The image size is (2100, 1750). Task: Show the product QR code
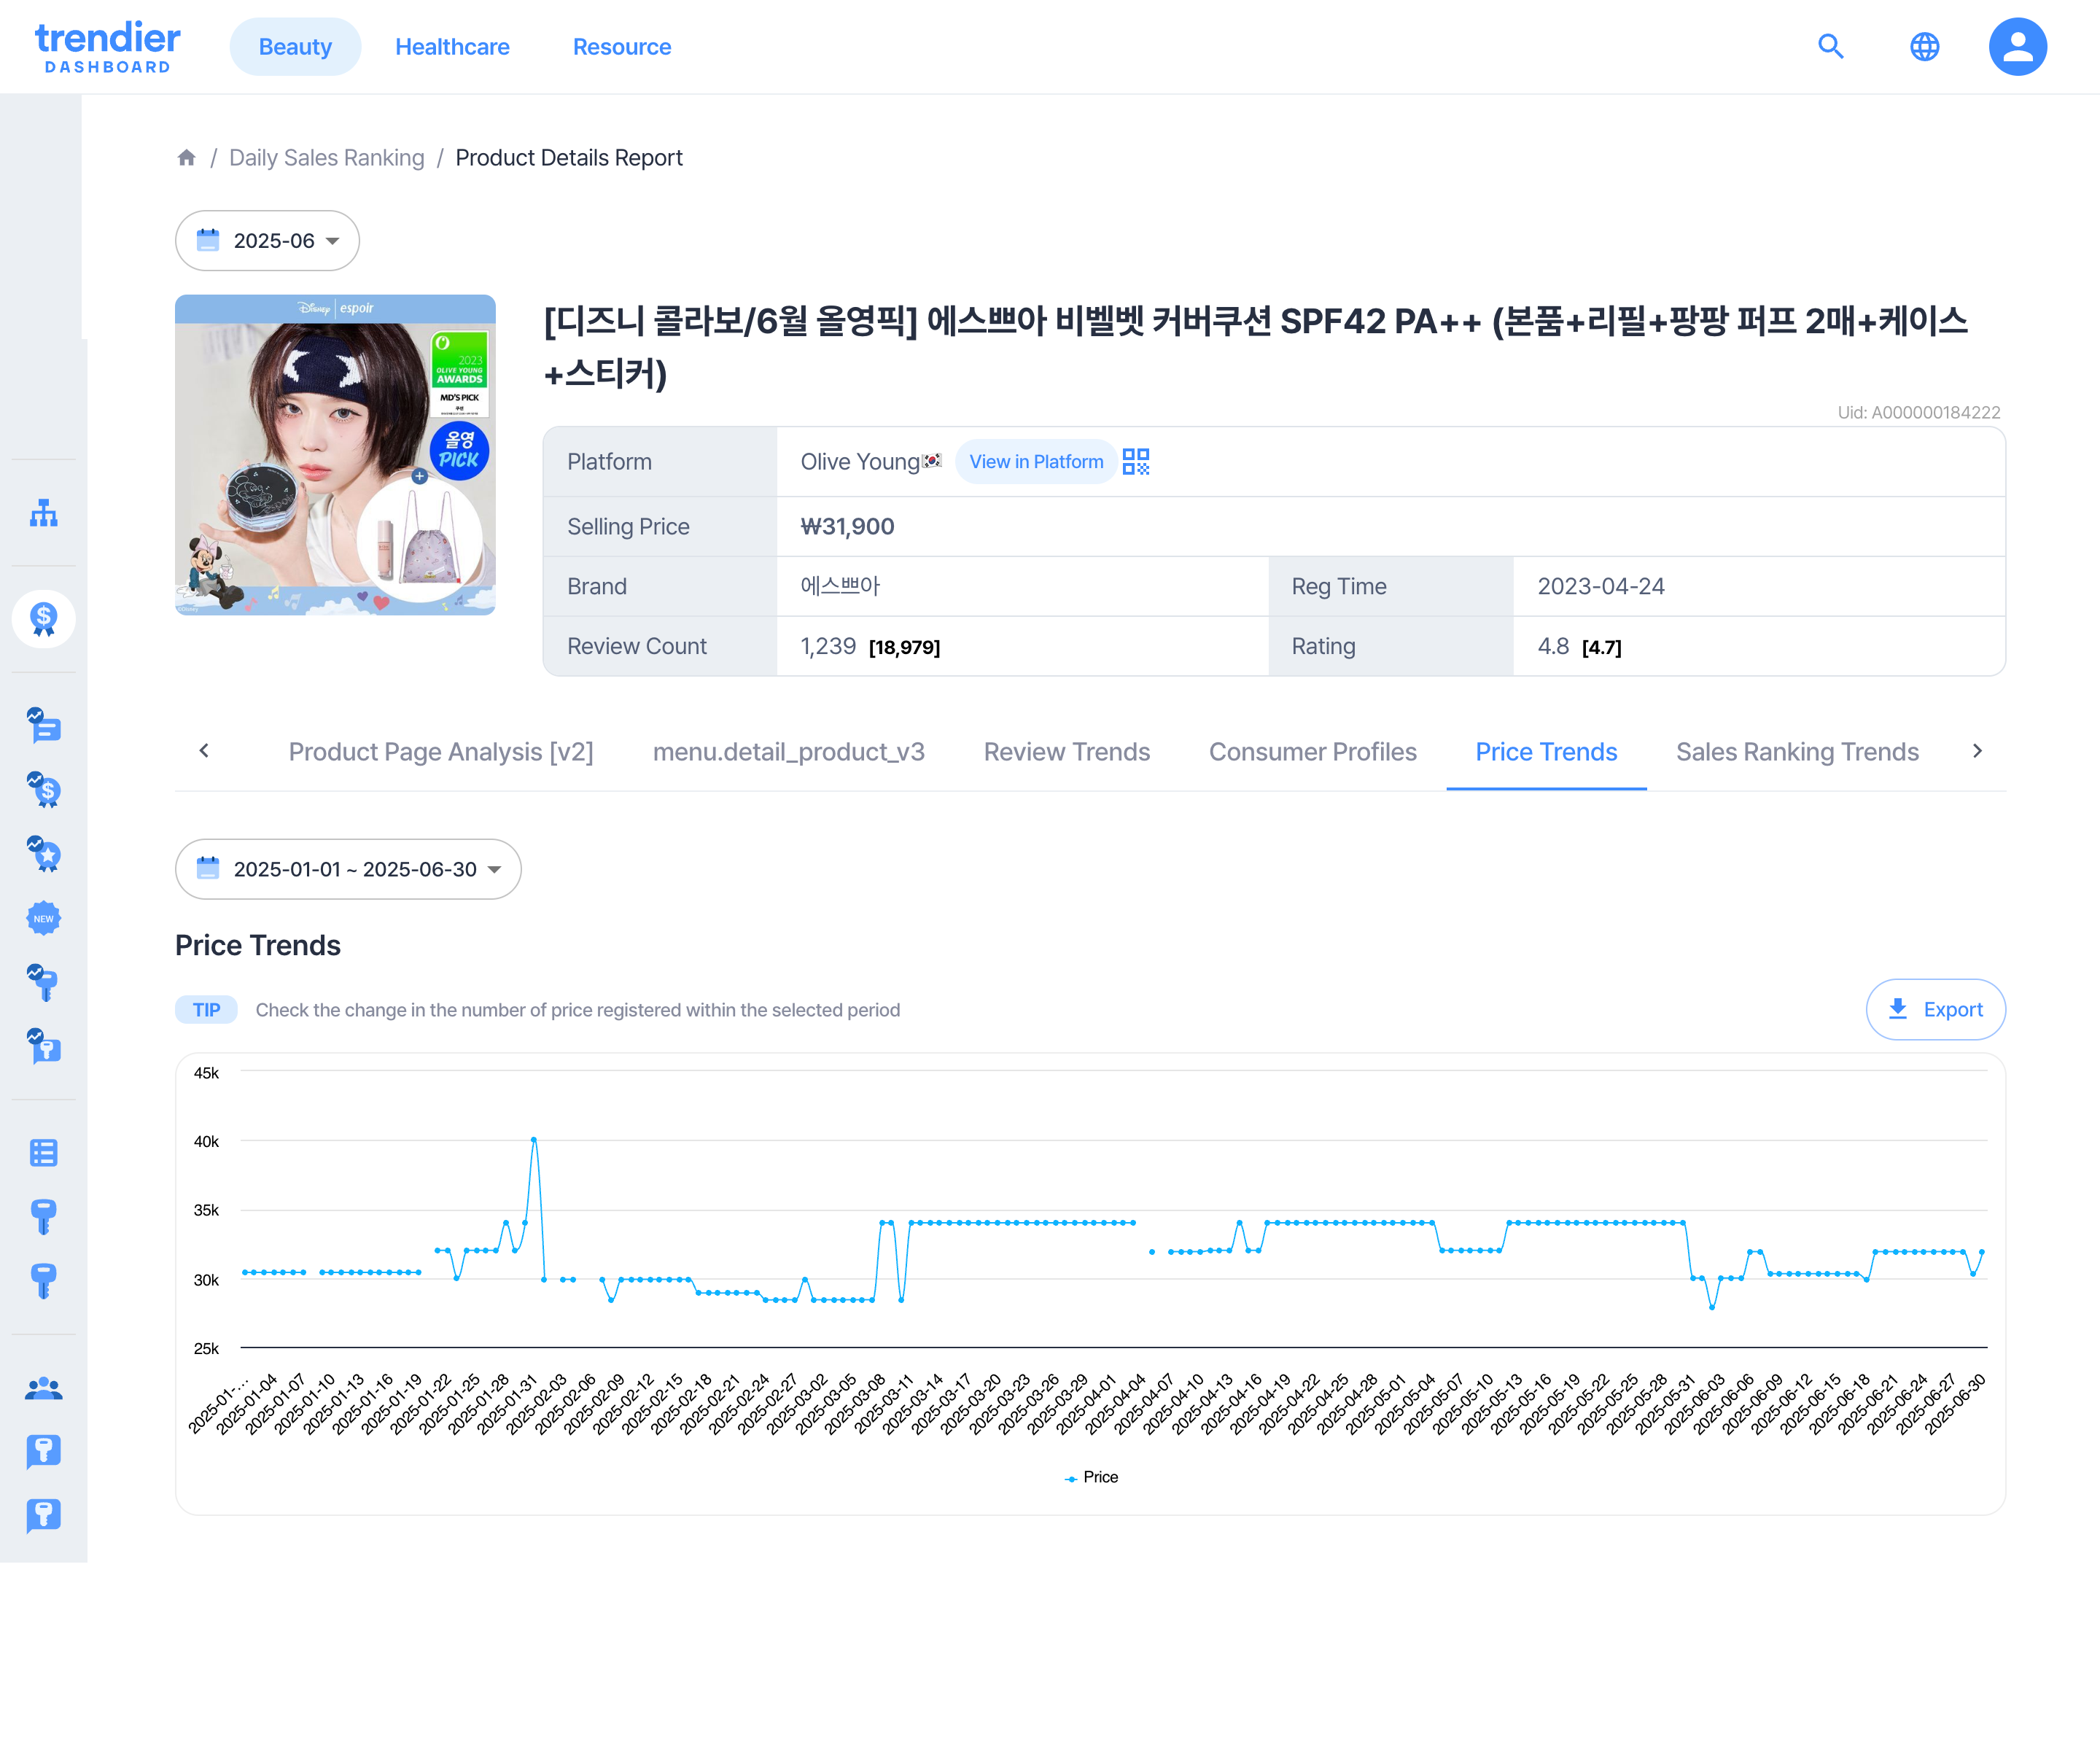1136,461
